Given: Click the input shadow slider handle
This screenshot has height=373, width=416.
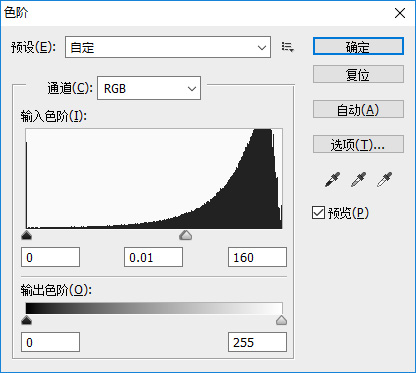Looking at the screenshot, I should 26,235.
